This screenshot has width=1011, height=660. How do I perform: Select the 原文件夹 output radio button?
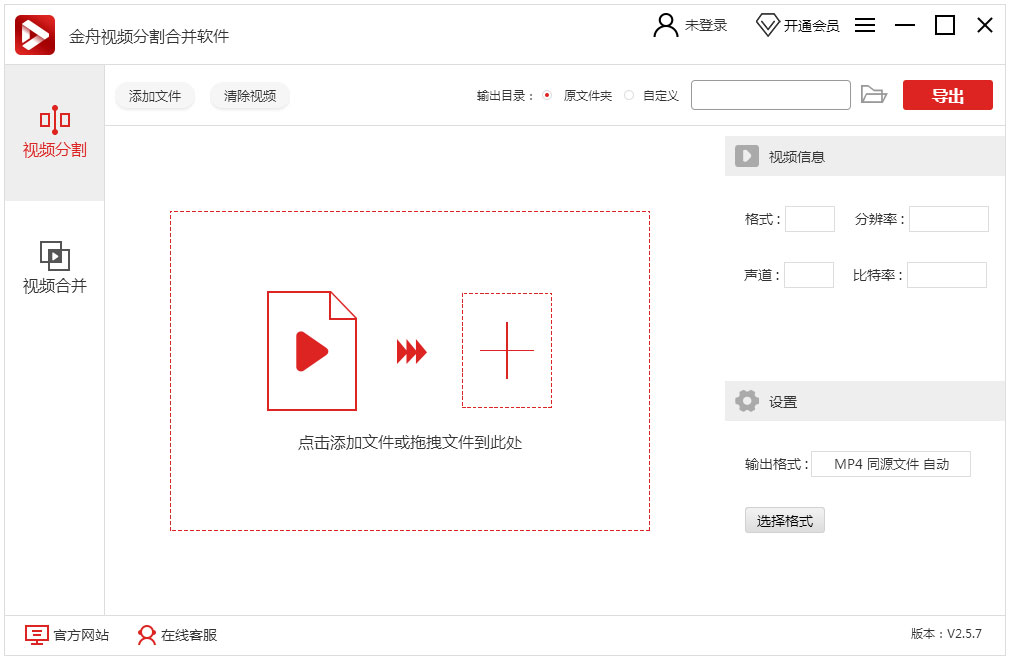coord(547,96)
